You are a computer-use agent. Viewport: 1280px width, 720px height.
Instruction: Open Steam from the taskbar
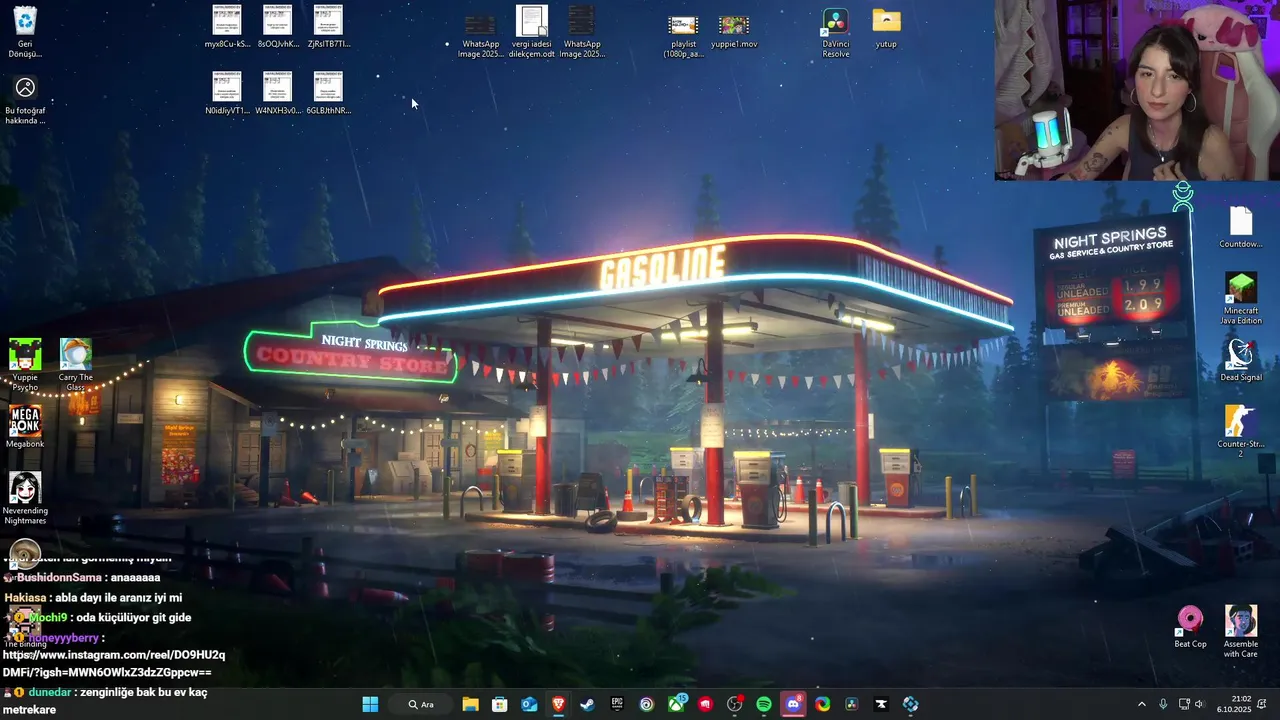point(588,704)
